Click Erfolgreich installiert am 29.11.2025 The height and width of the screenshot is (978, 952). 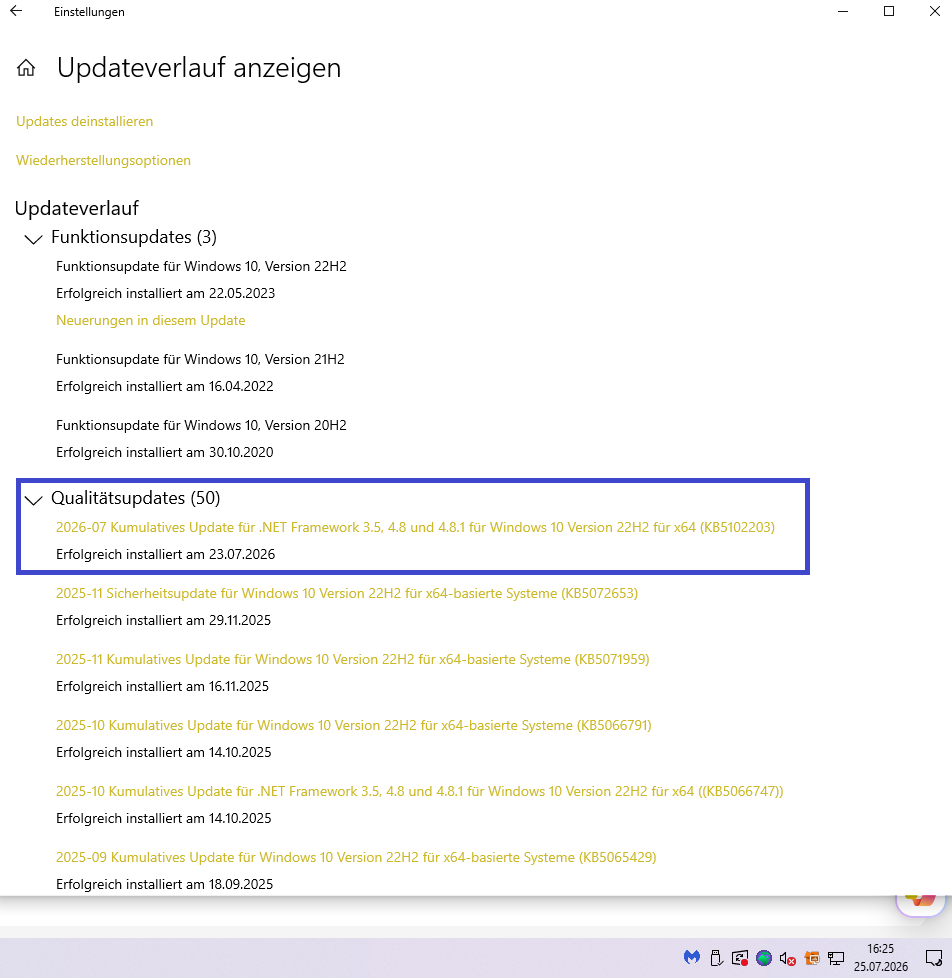pyautogui.click(x=163, y=621)
